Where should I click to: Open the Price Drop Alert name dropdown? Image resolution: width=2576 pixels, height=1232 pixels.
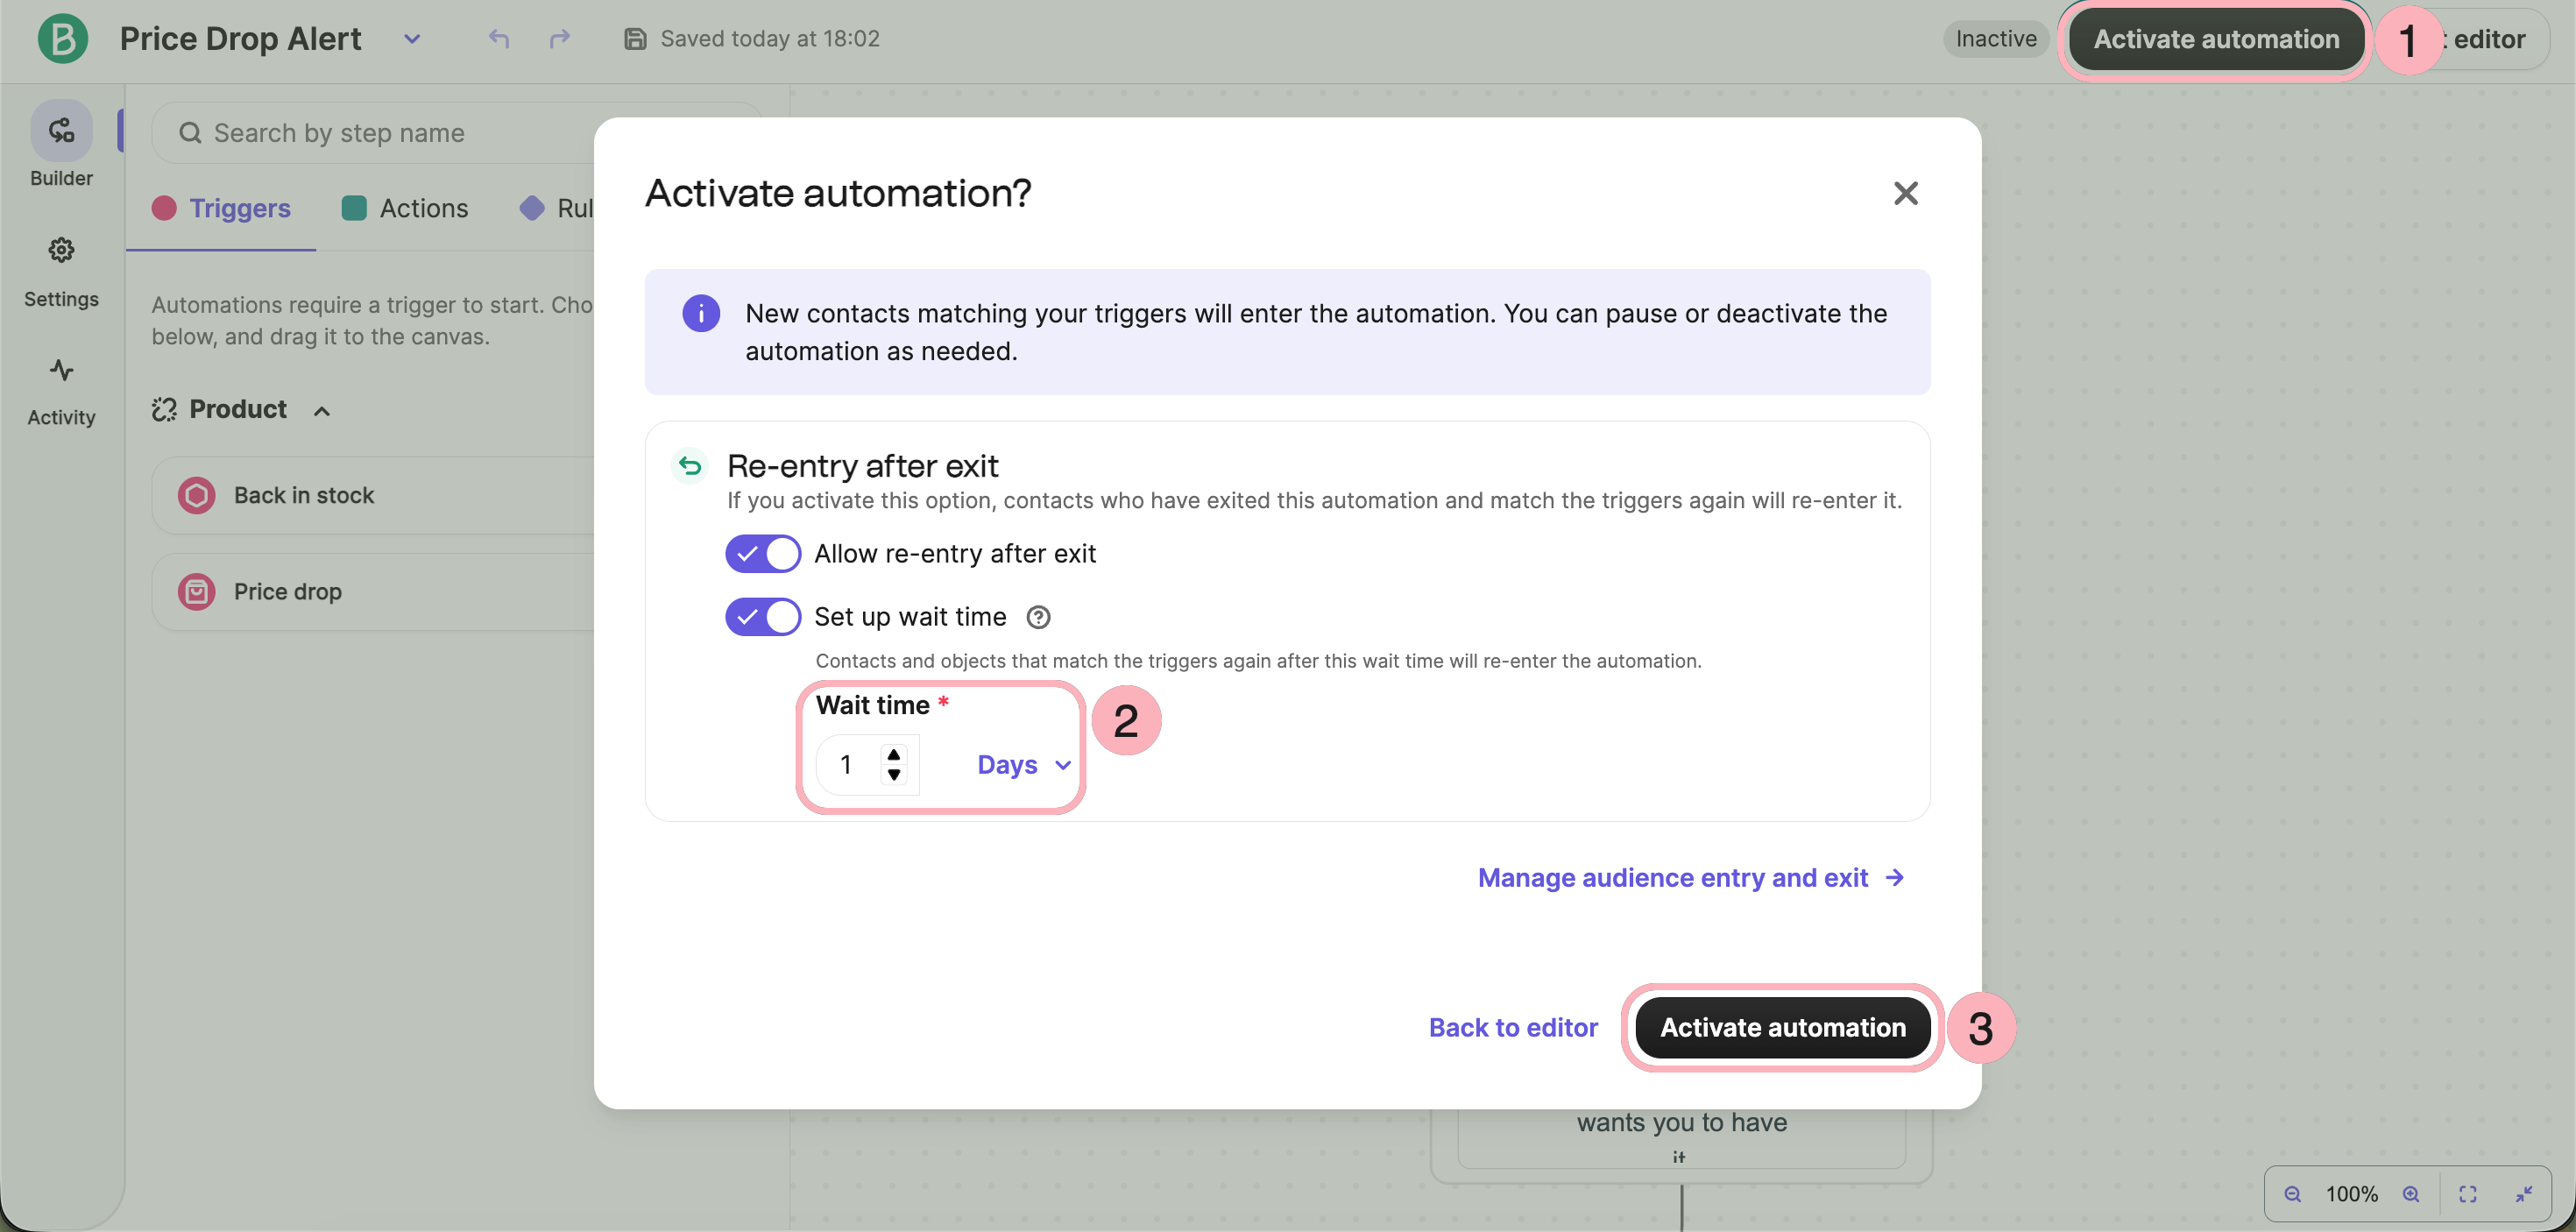click(x=412, y=39)
